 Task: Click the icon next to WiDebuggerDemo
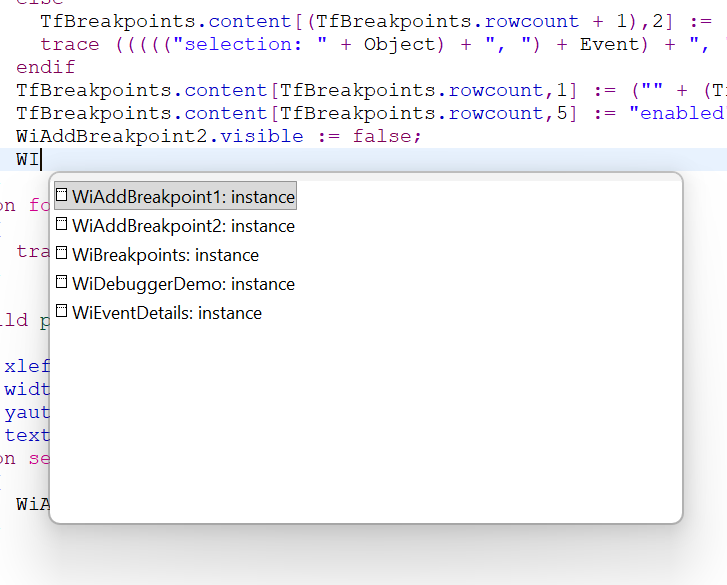pyautogui.click(x=62, y=283)
